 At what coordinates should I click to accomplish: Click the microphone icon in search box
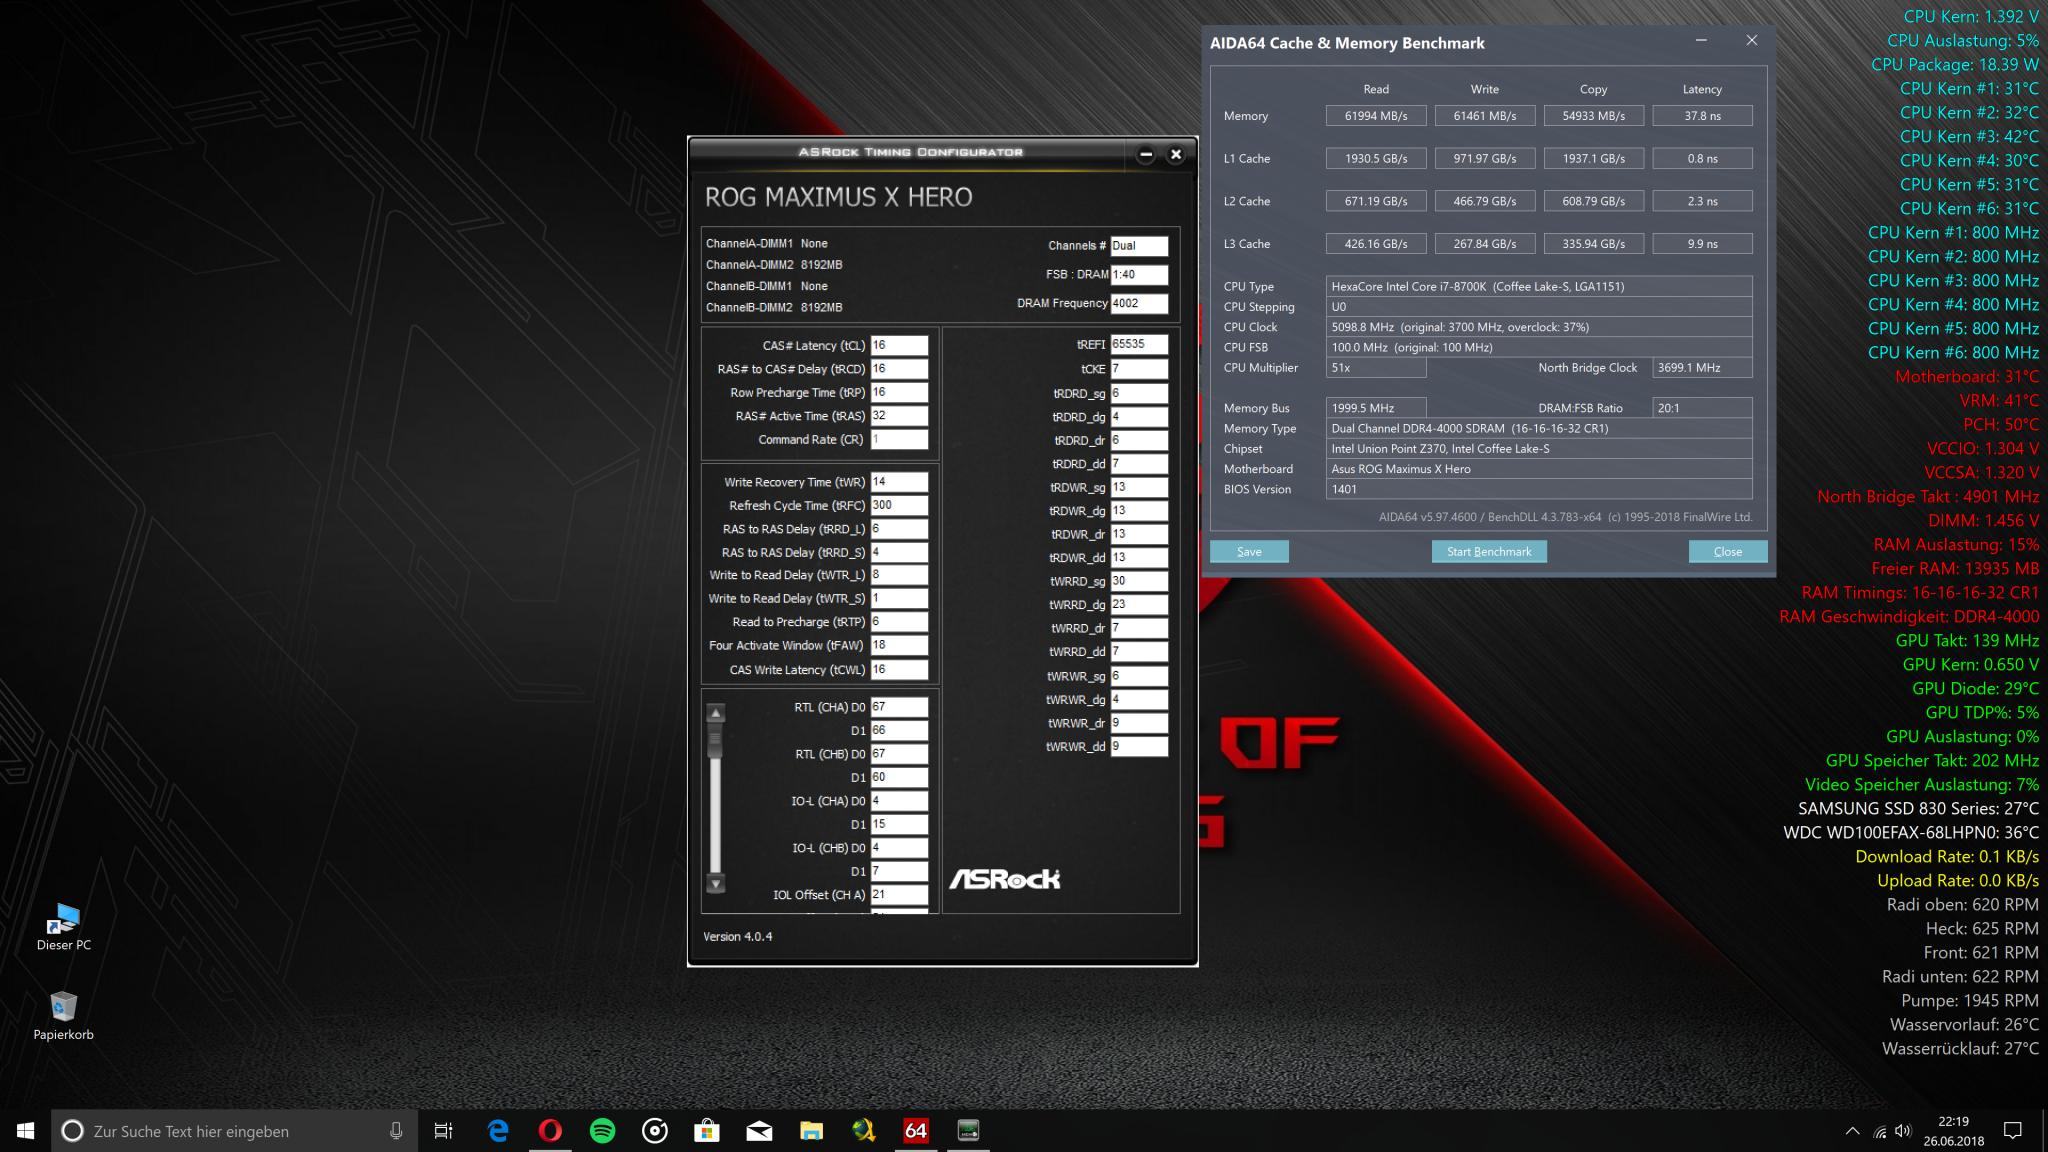click(x=396, y=1131)
